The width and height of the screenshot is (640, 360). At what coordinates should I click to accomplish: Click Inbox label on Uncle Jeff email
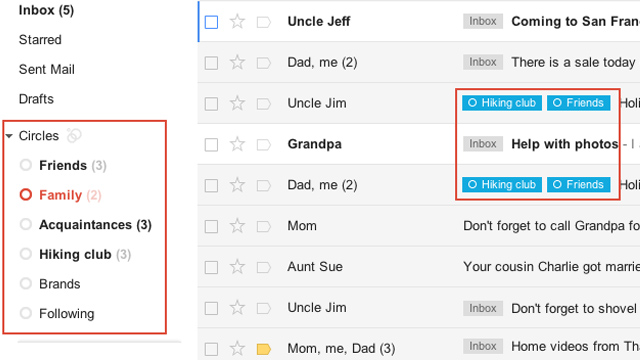482,21
